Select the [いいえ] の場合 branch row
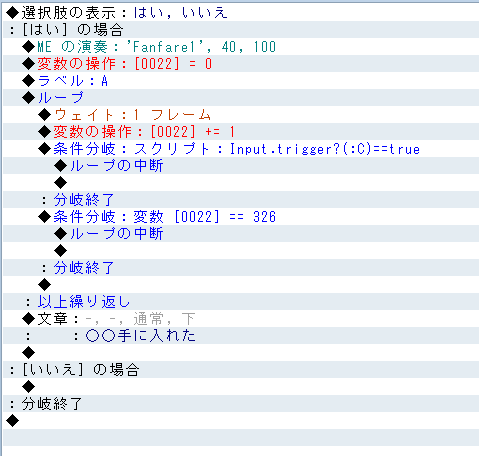The height and width of the screenshot is (456, 479). (x=241, y=370)
